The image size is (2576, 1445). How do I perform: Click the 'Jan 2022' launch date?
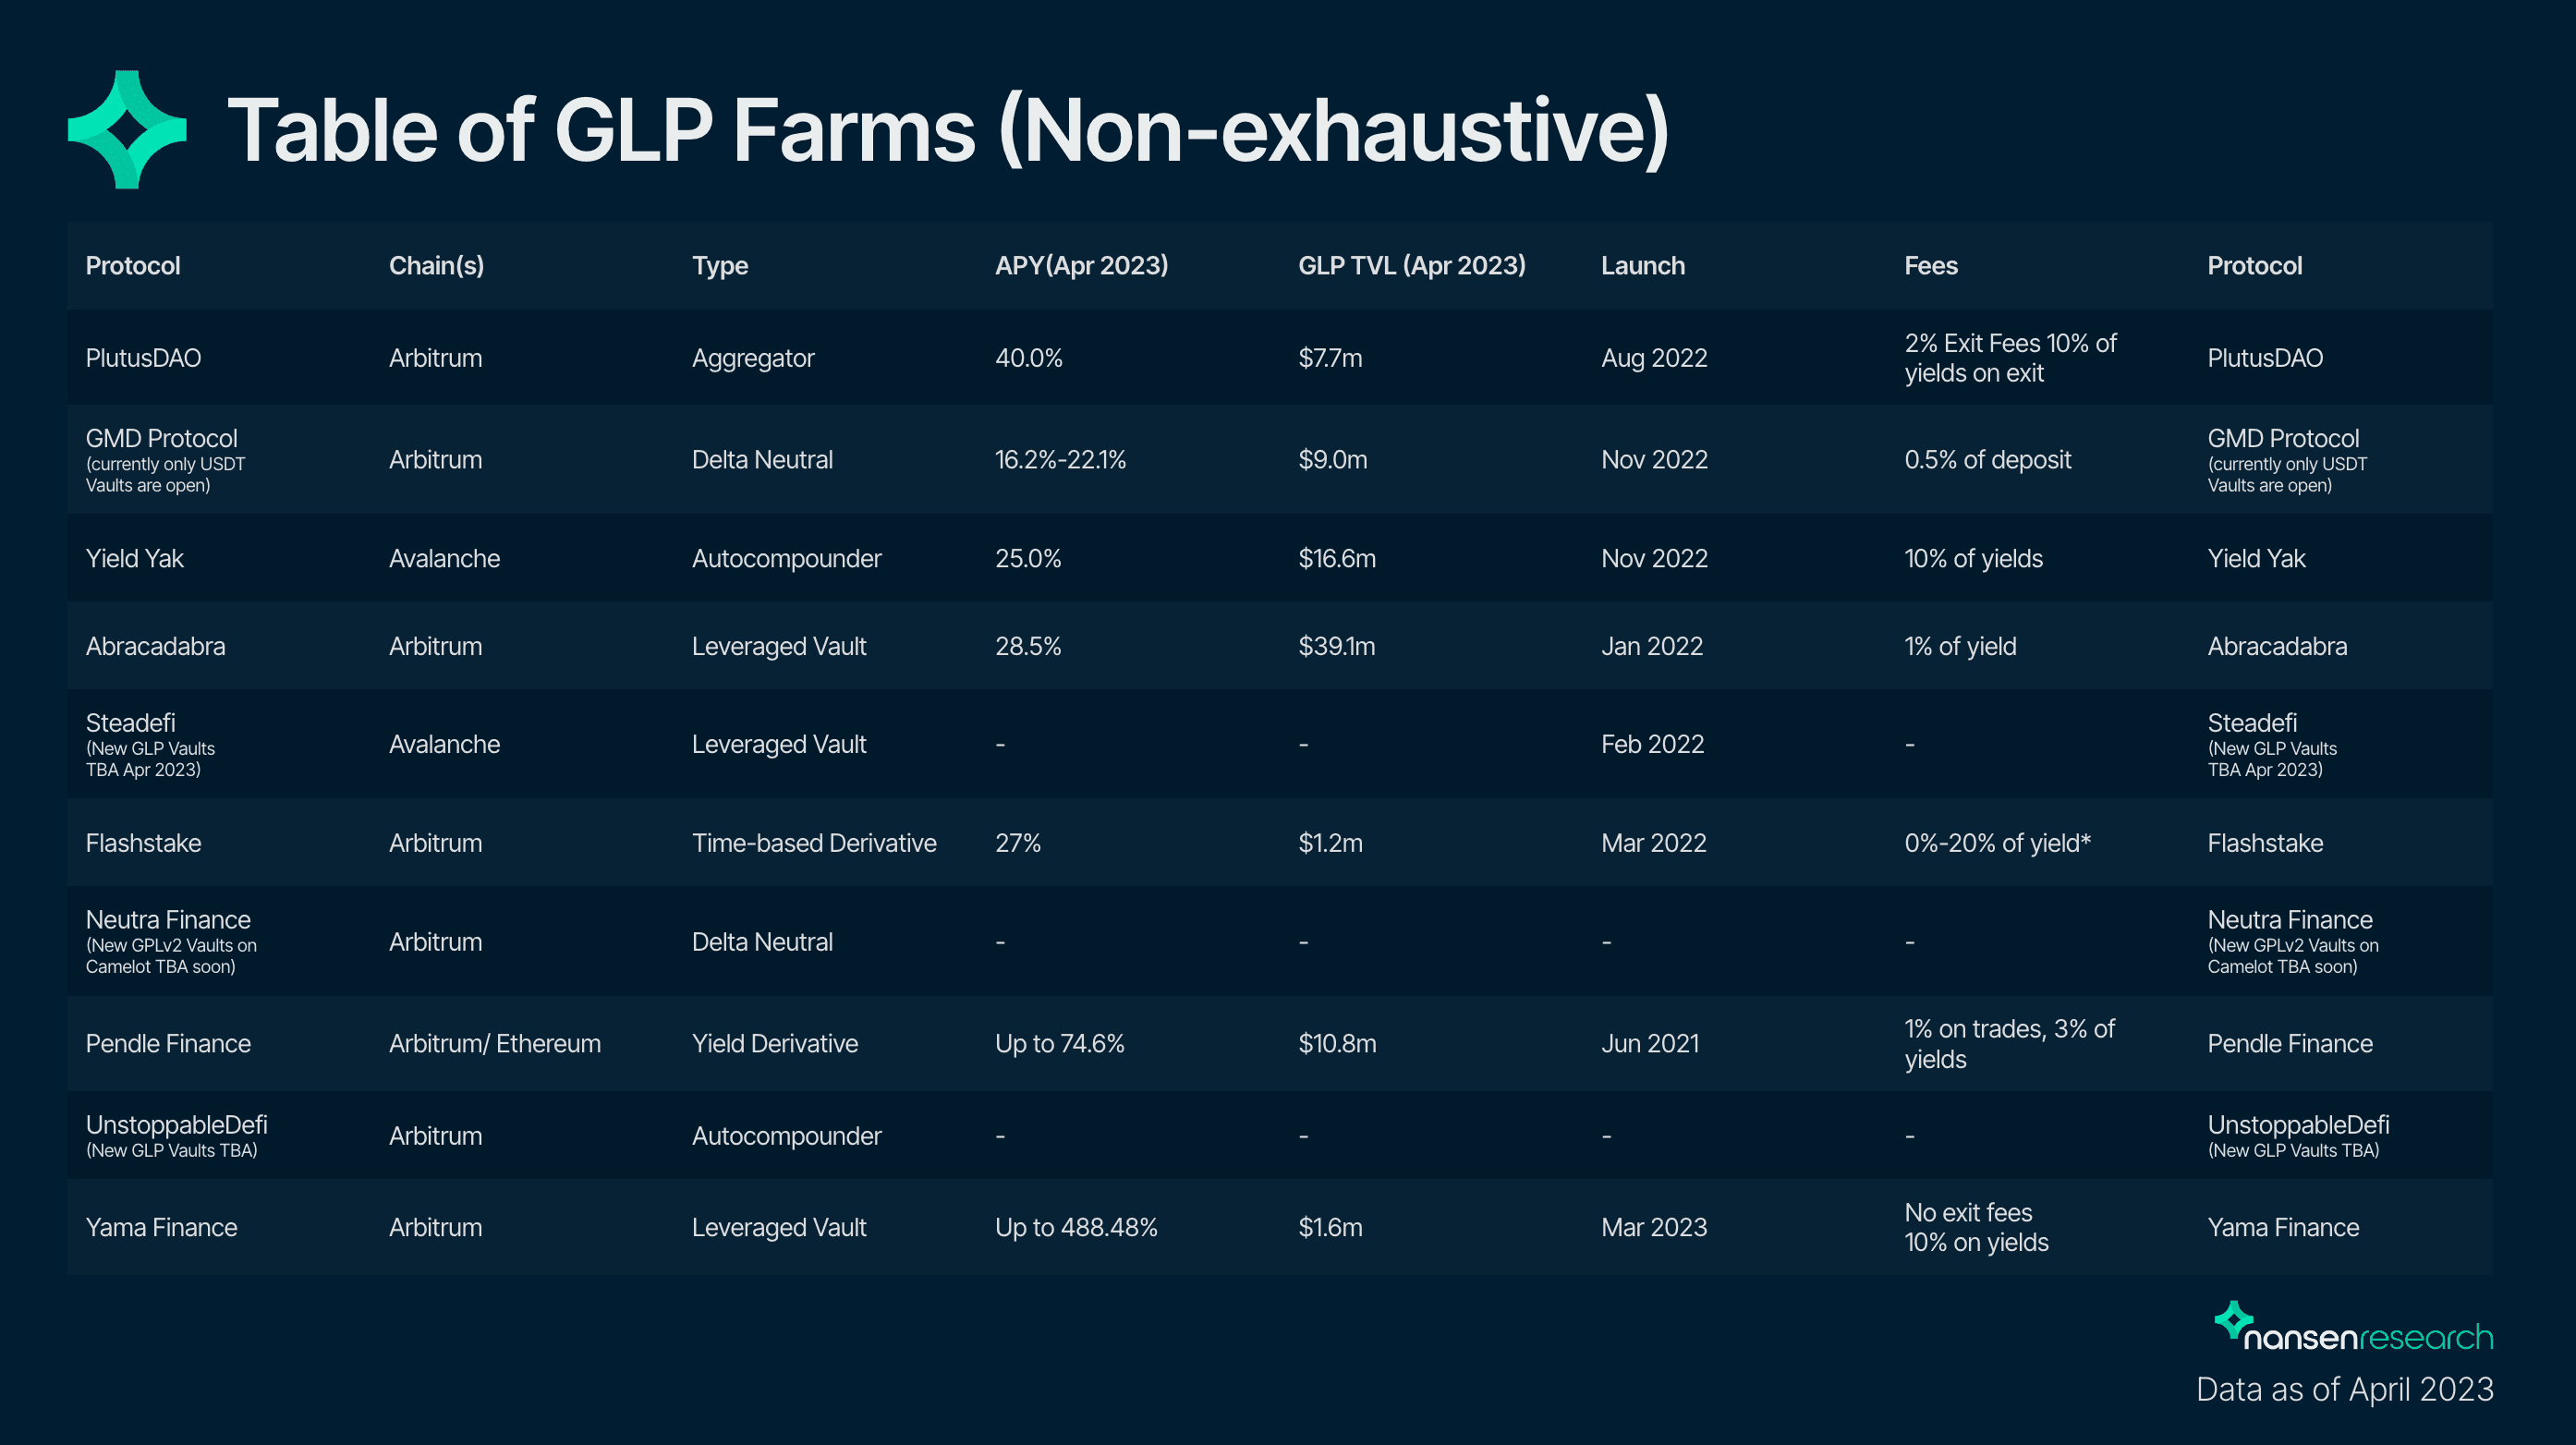coord(1652,647)
